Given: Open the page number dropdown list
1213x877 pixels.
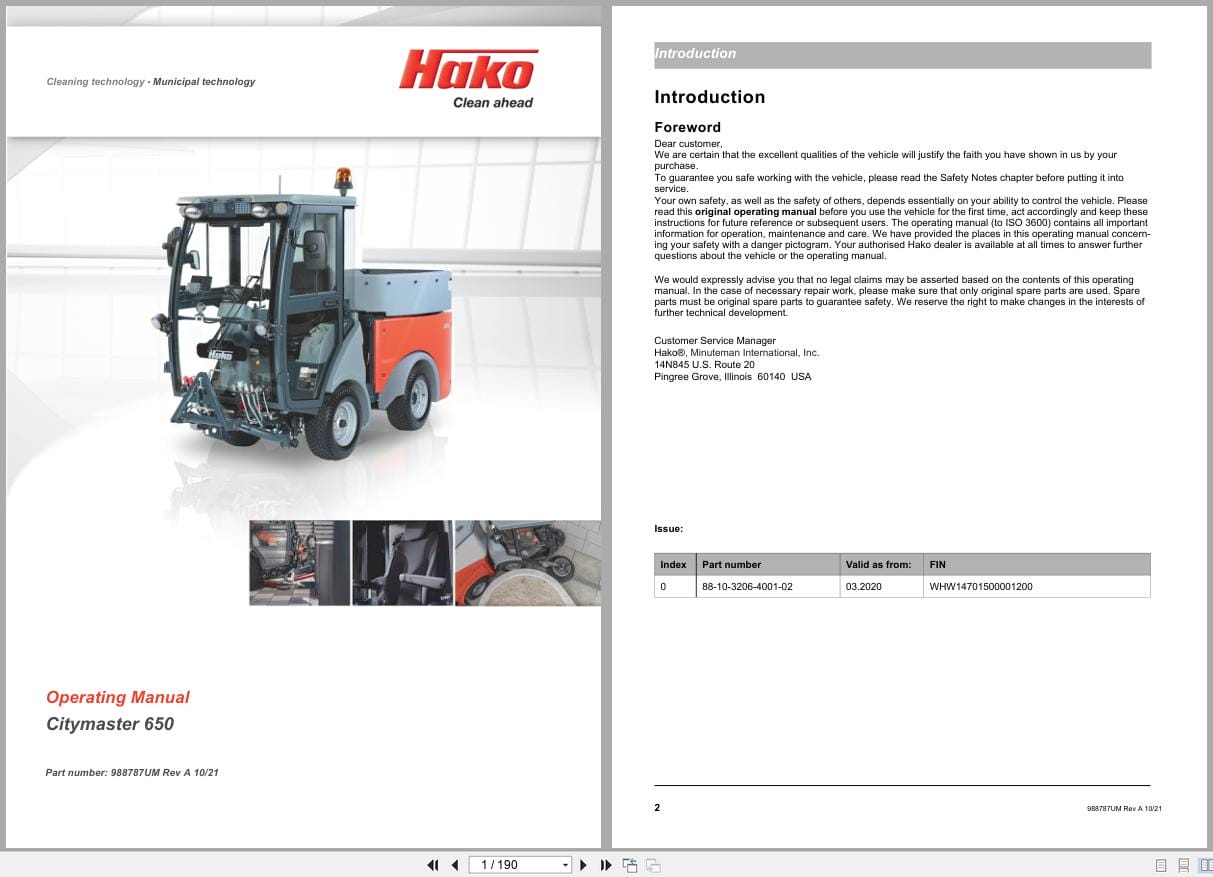Looking at the screenshot, I should [564, 865].
